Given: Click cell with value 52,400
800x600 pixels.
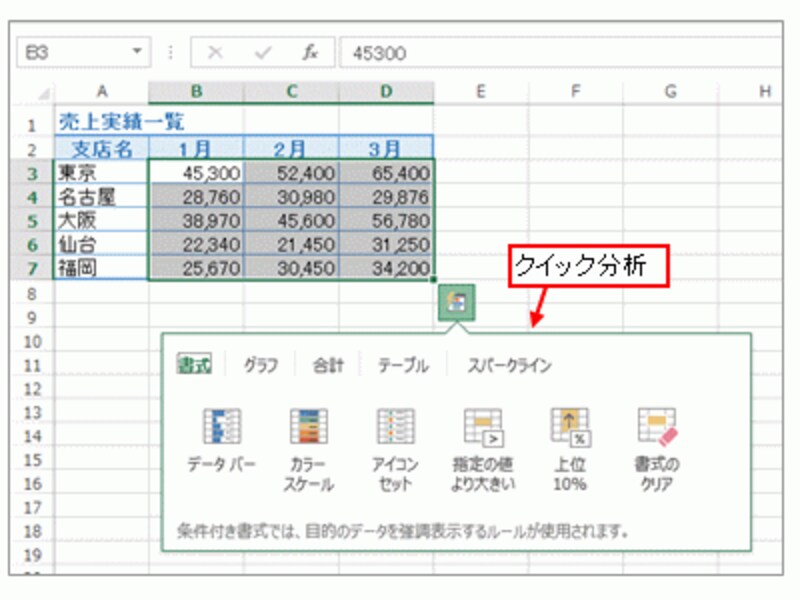Looking at the screenshot, I should (291, 172).
